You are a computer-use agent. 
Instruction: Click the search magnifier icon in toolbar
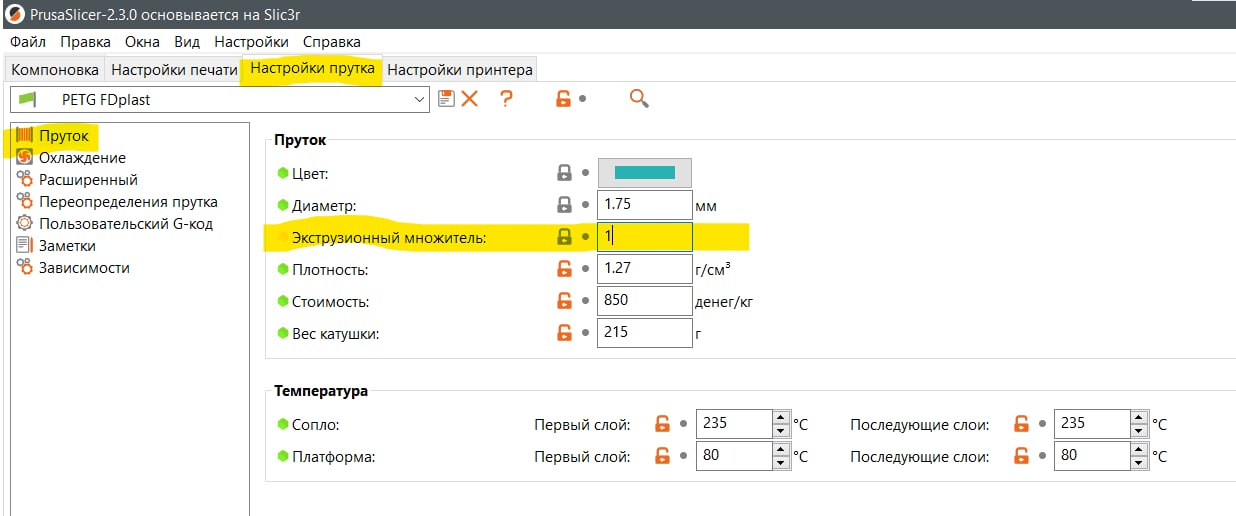click(639, 98)
